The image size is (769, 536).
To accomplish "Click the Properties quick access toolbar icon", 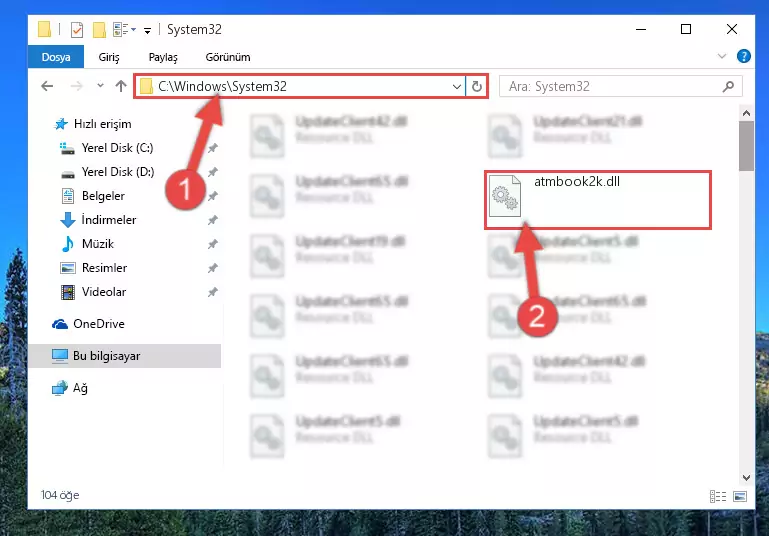I will (77, 30).
